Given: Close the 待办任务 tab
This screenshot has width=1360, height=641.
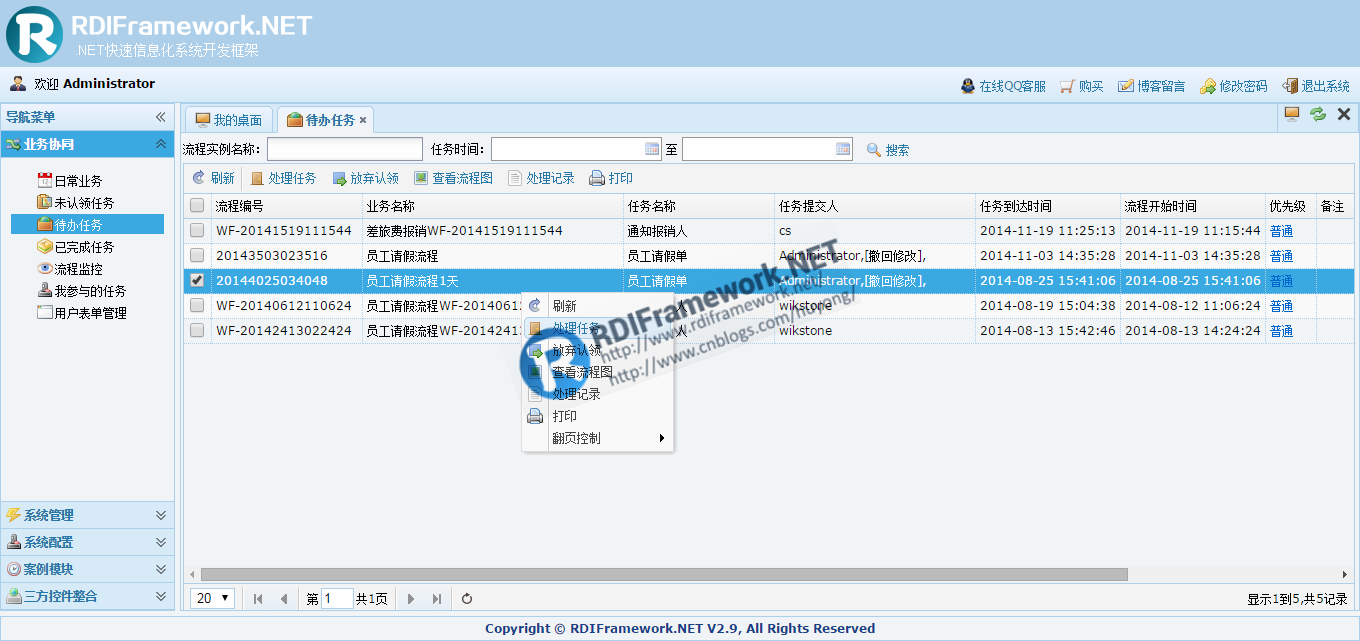Looking at the screenshot, I should tap(363, 120).
